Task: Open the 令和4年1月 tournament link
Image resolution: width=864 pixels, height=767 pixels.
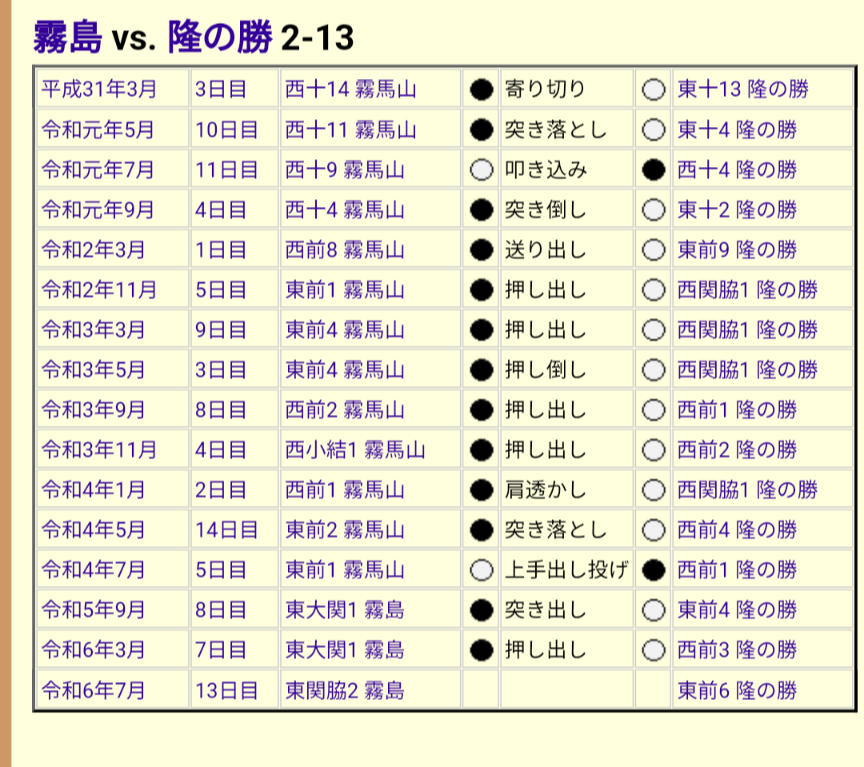Action: (x=93, y=490)
